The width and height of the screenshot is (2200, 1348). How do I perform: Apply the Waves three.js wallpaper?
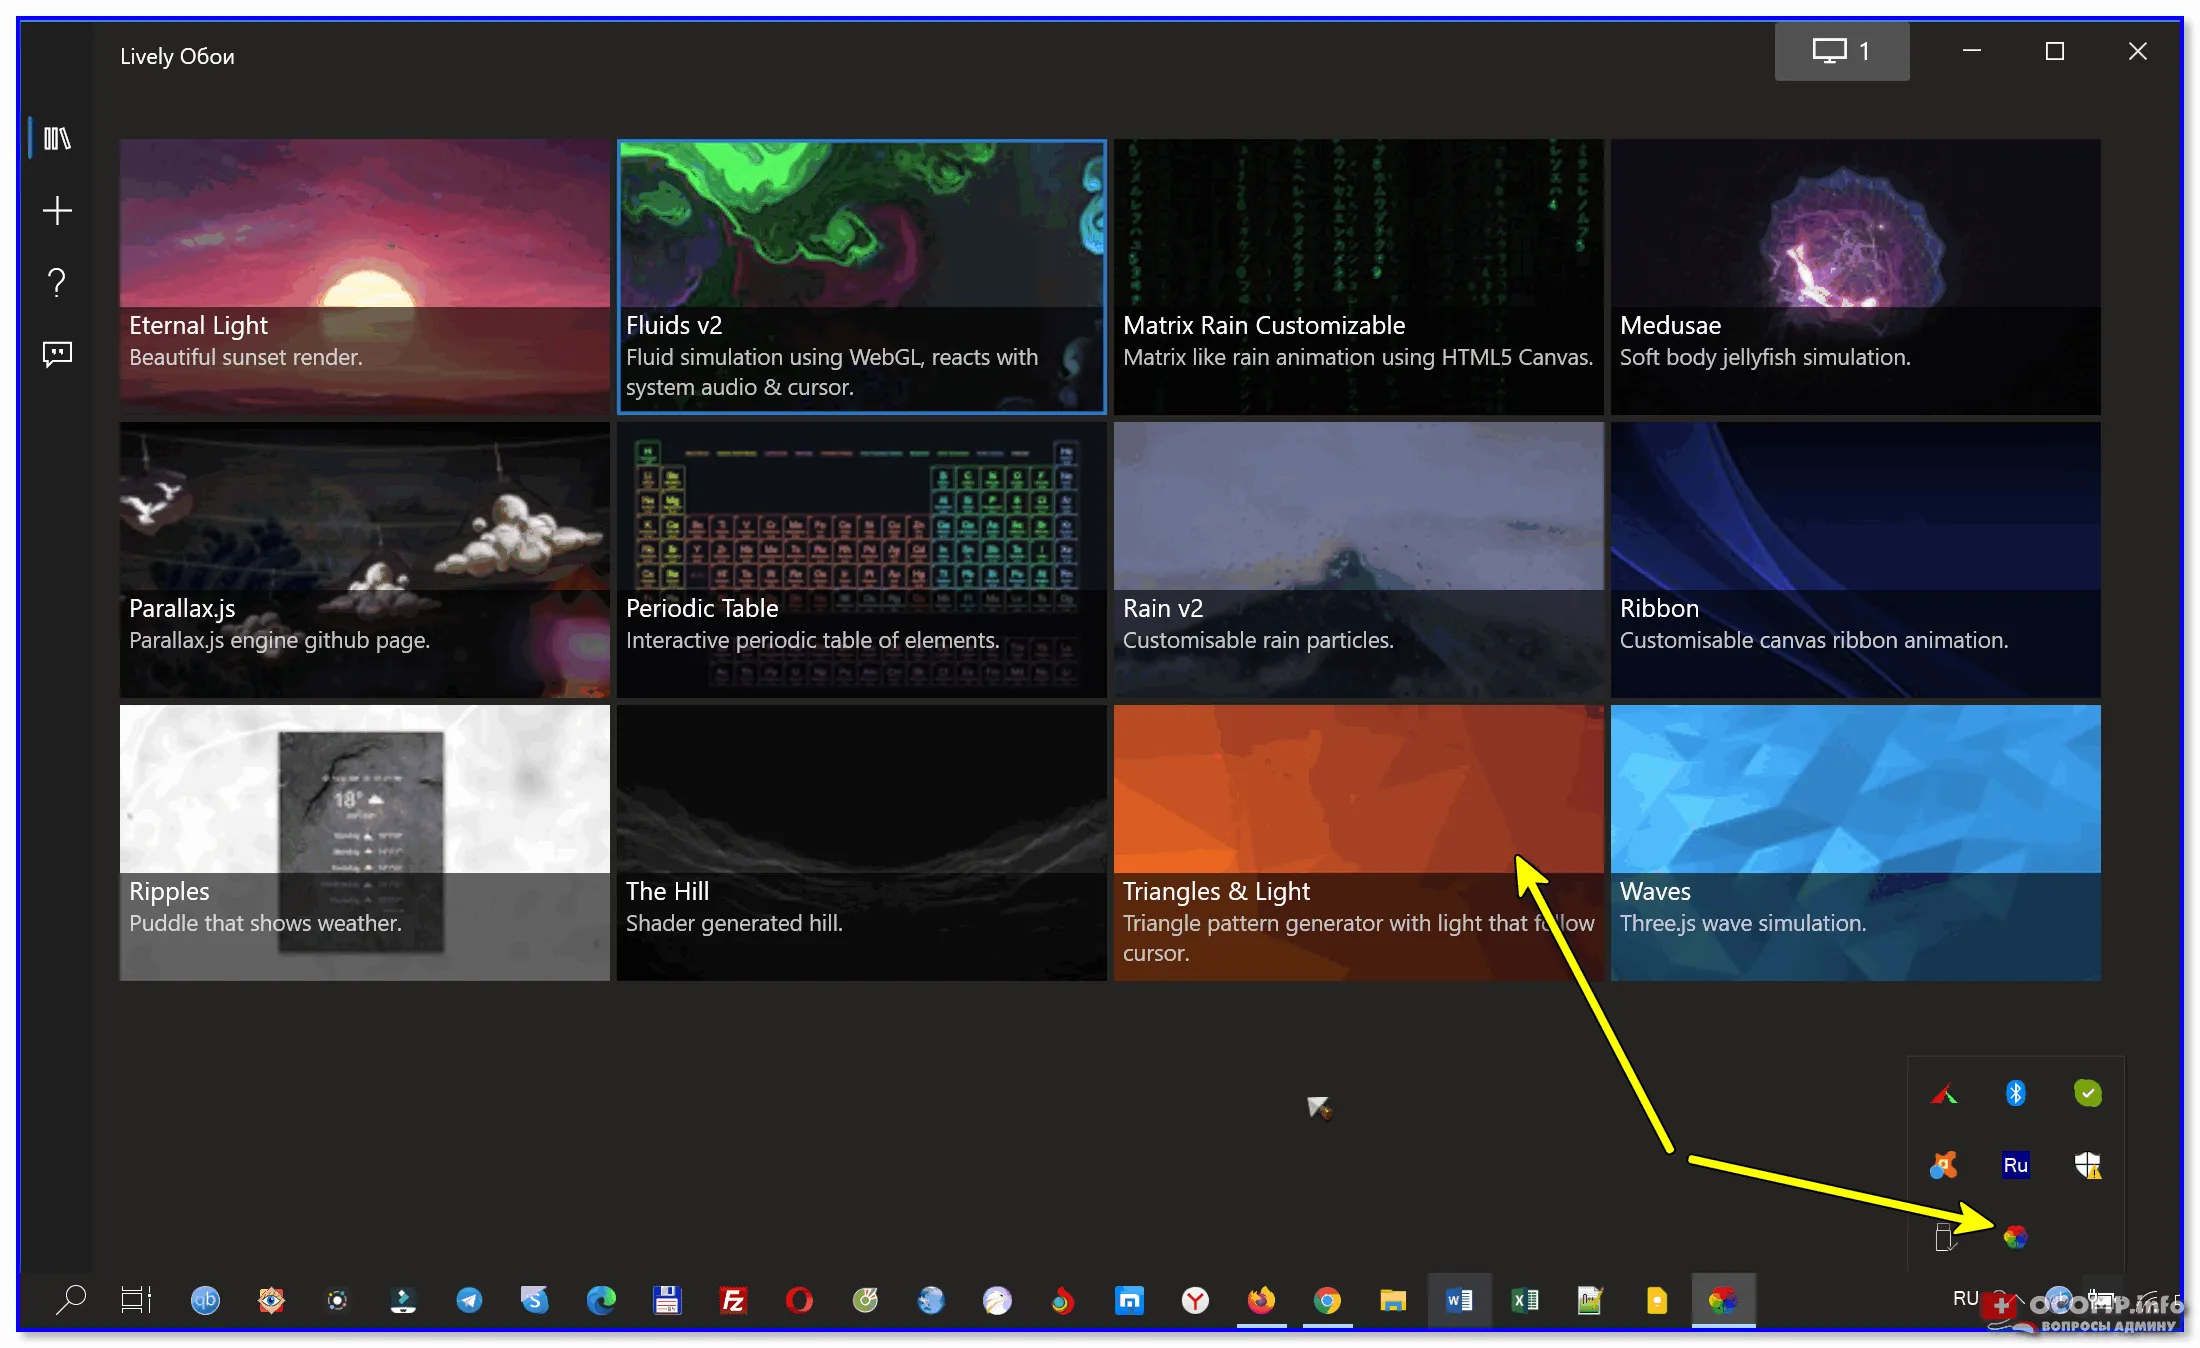click(x=1855, y=843)
